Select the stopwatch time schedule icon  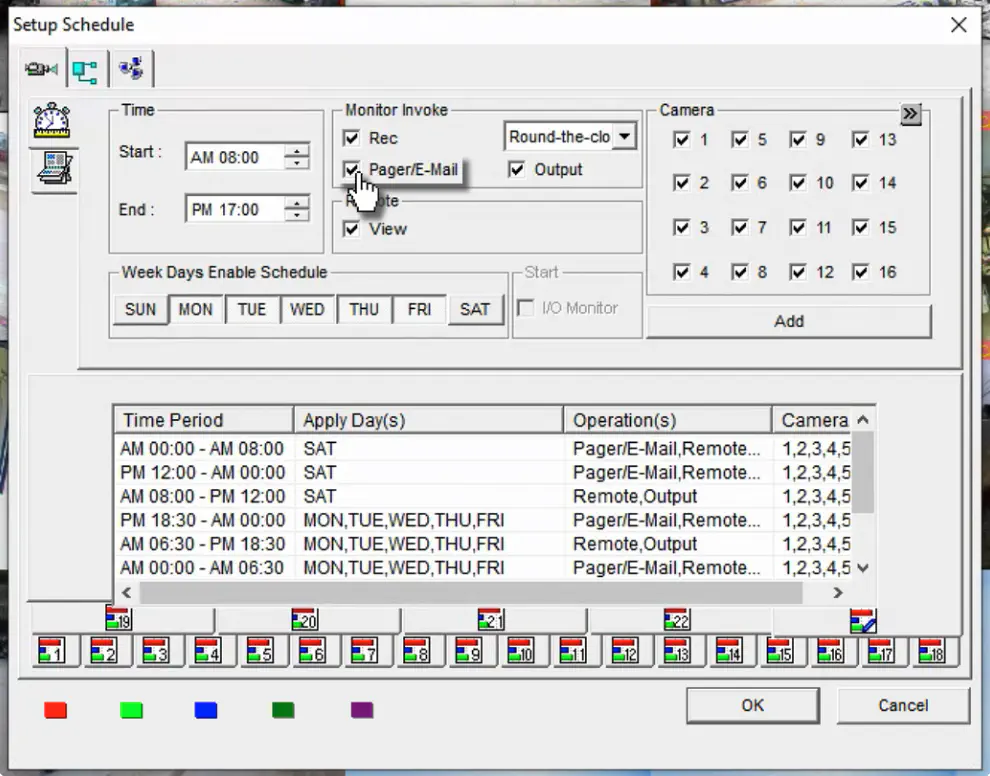pyautogui.click(x=52, y=120)
